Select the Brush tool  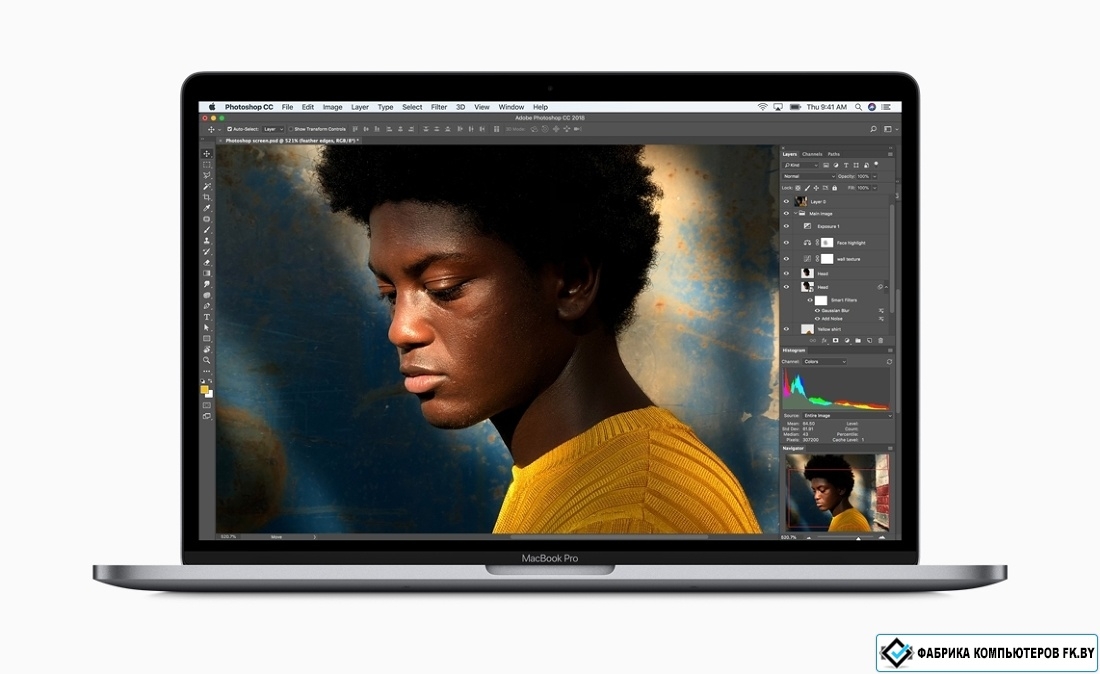(207, 229)
